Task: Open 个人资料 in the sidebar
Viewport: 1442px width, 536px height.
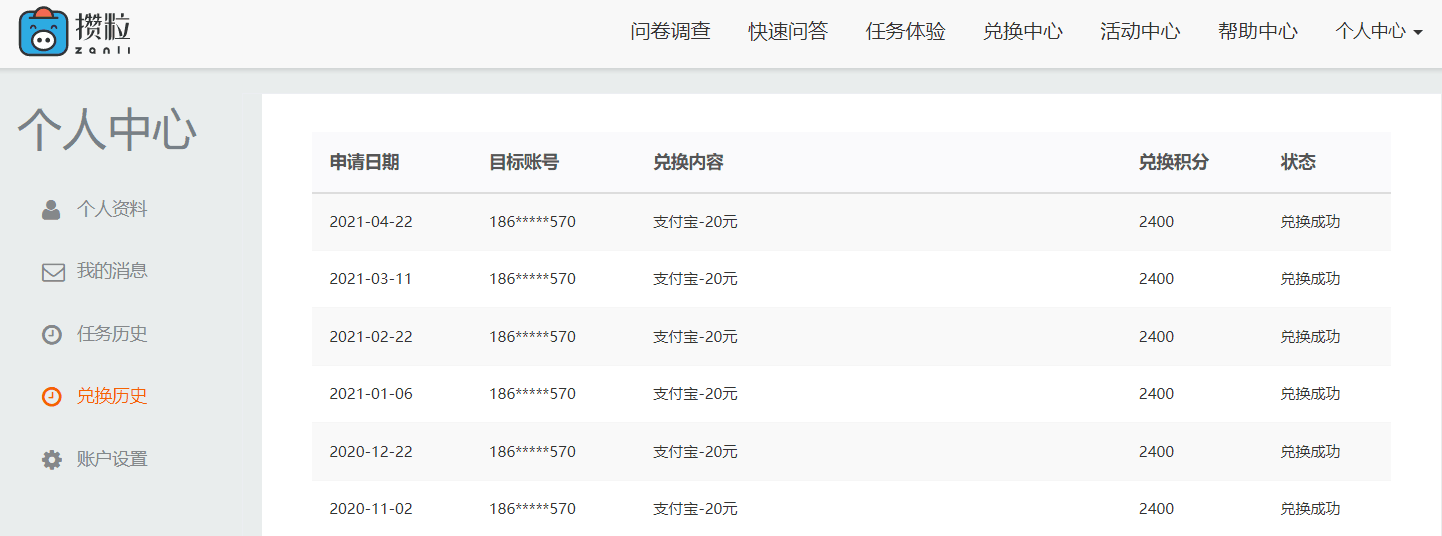Action: coord(112,209)
